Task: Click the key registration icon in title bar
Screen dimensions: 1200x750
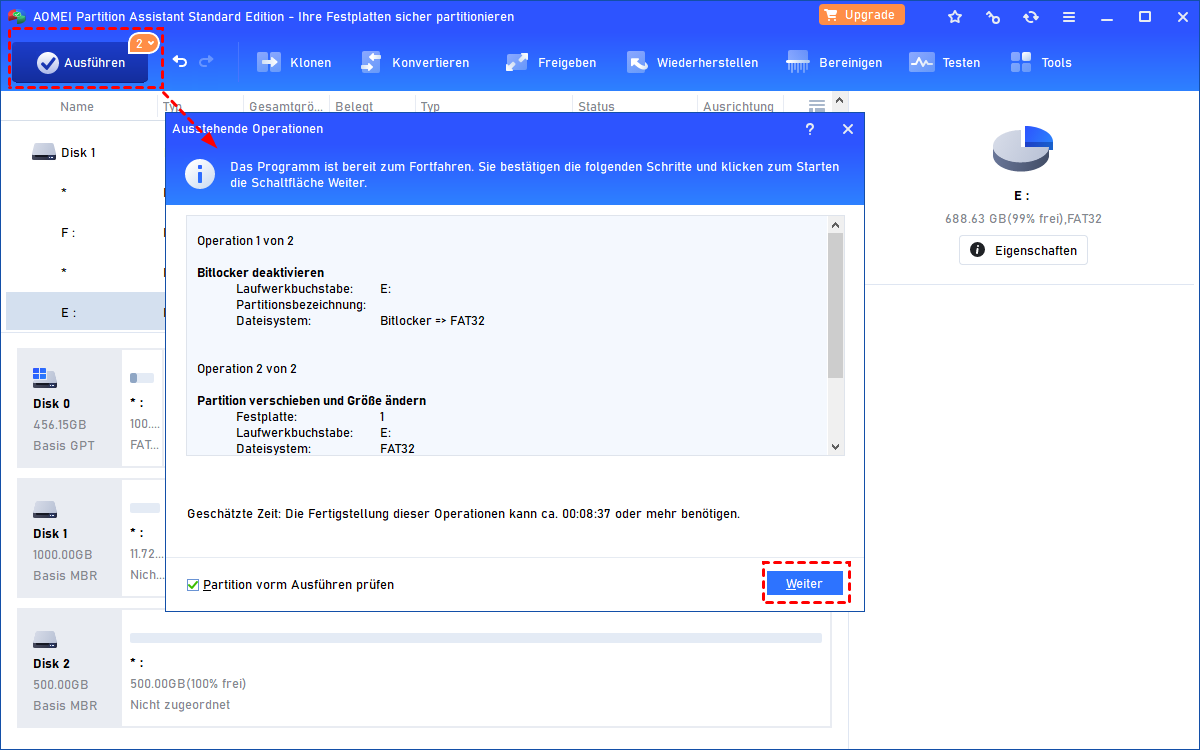Action: click(x=993, y=16)
